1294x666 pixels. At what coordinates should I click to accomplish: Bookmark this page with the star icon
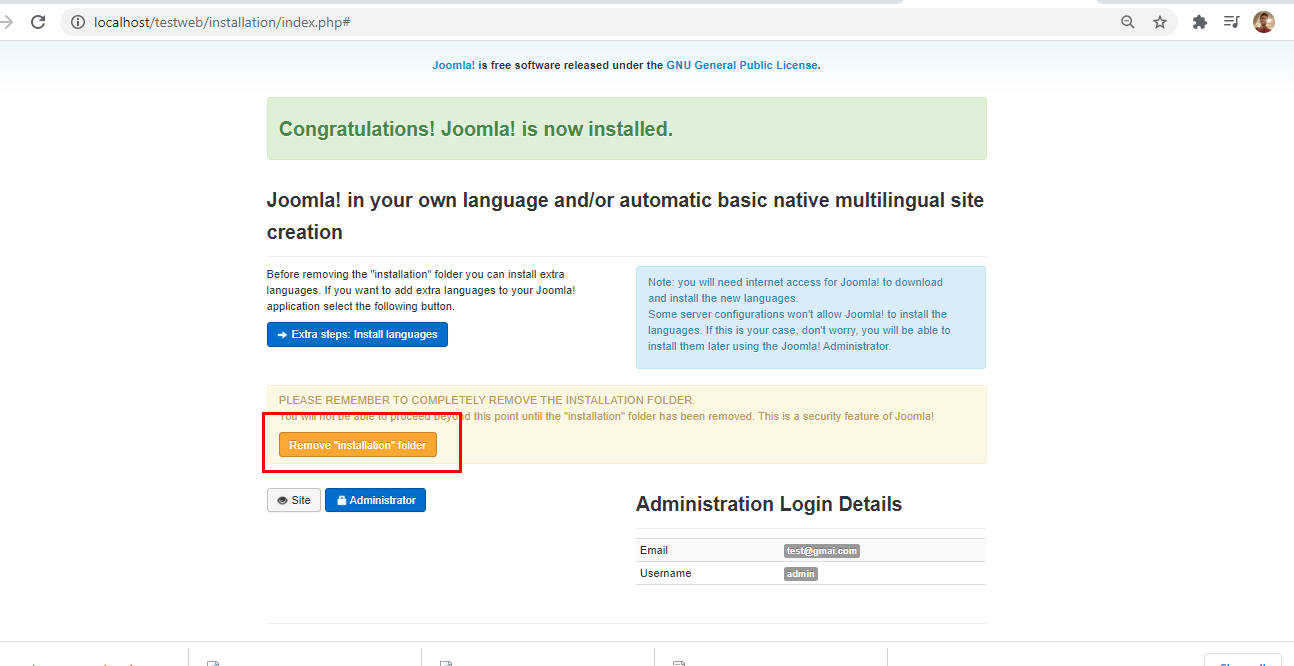click(1160, 22)
